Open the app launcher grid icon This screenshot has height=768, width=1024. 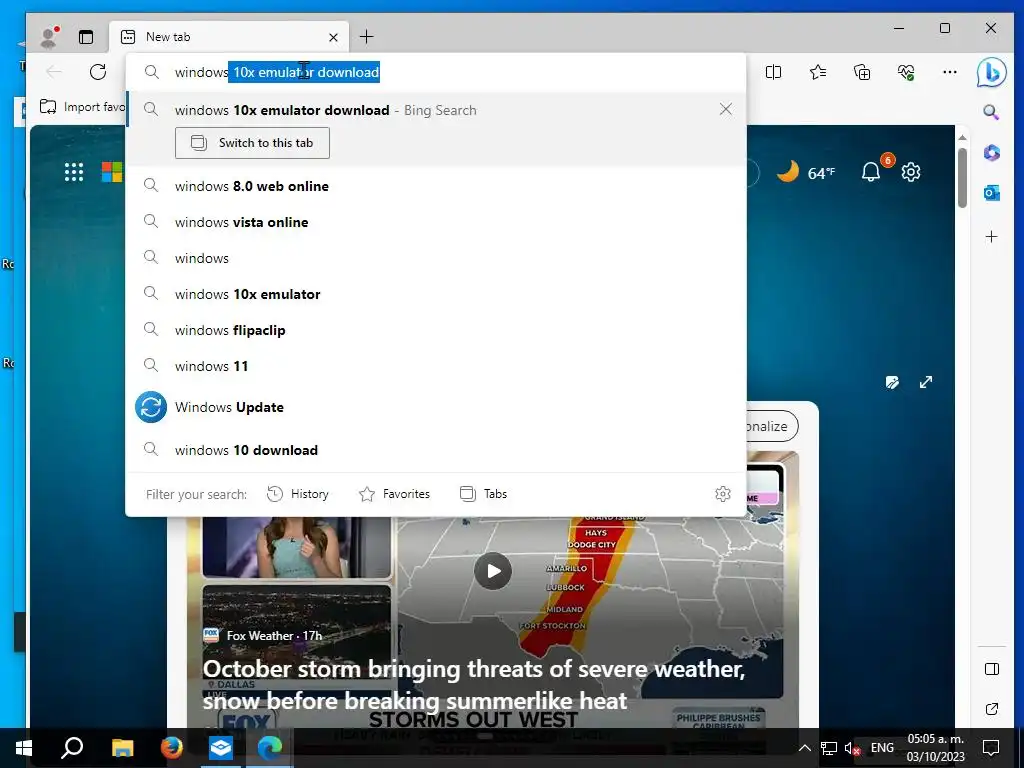point(74,172)
